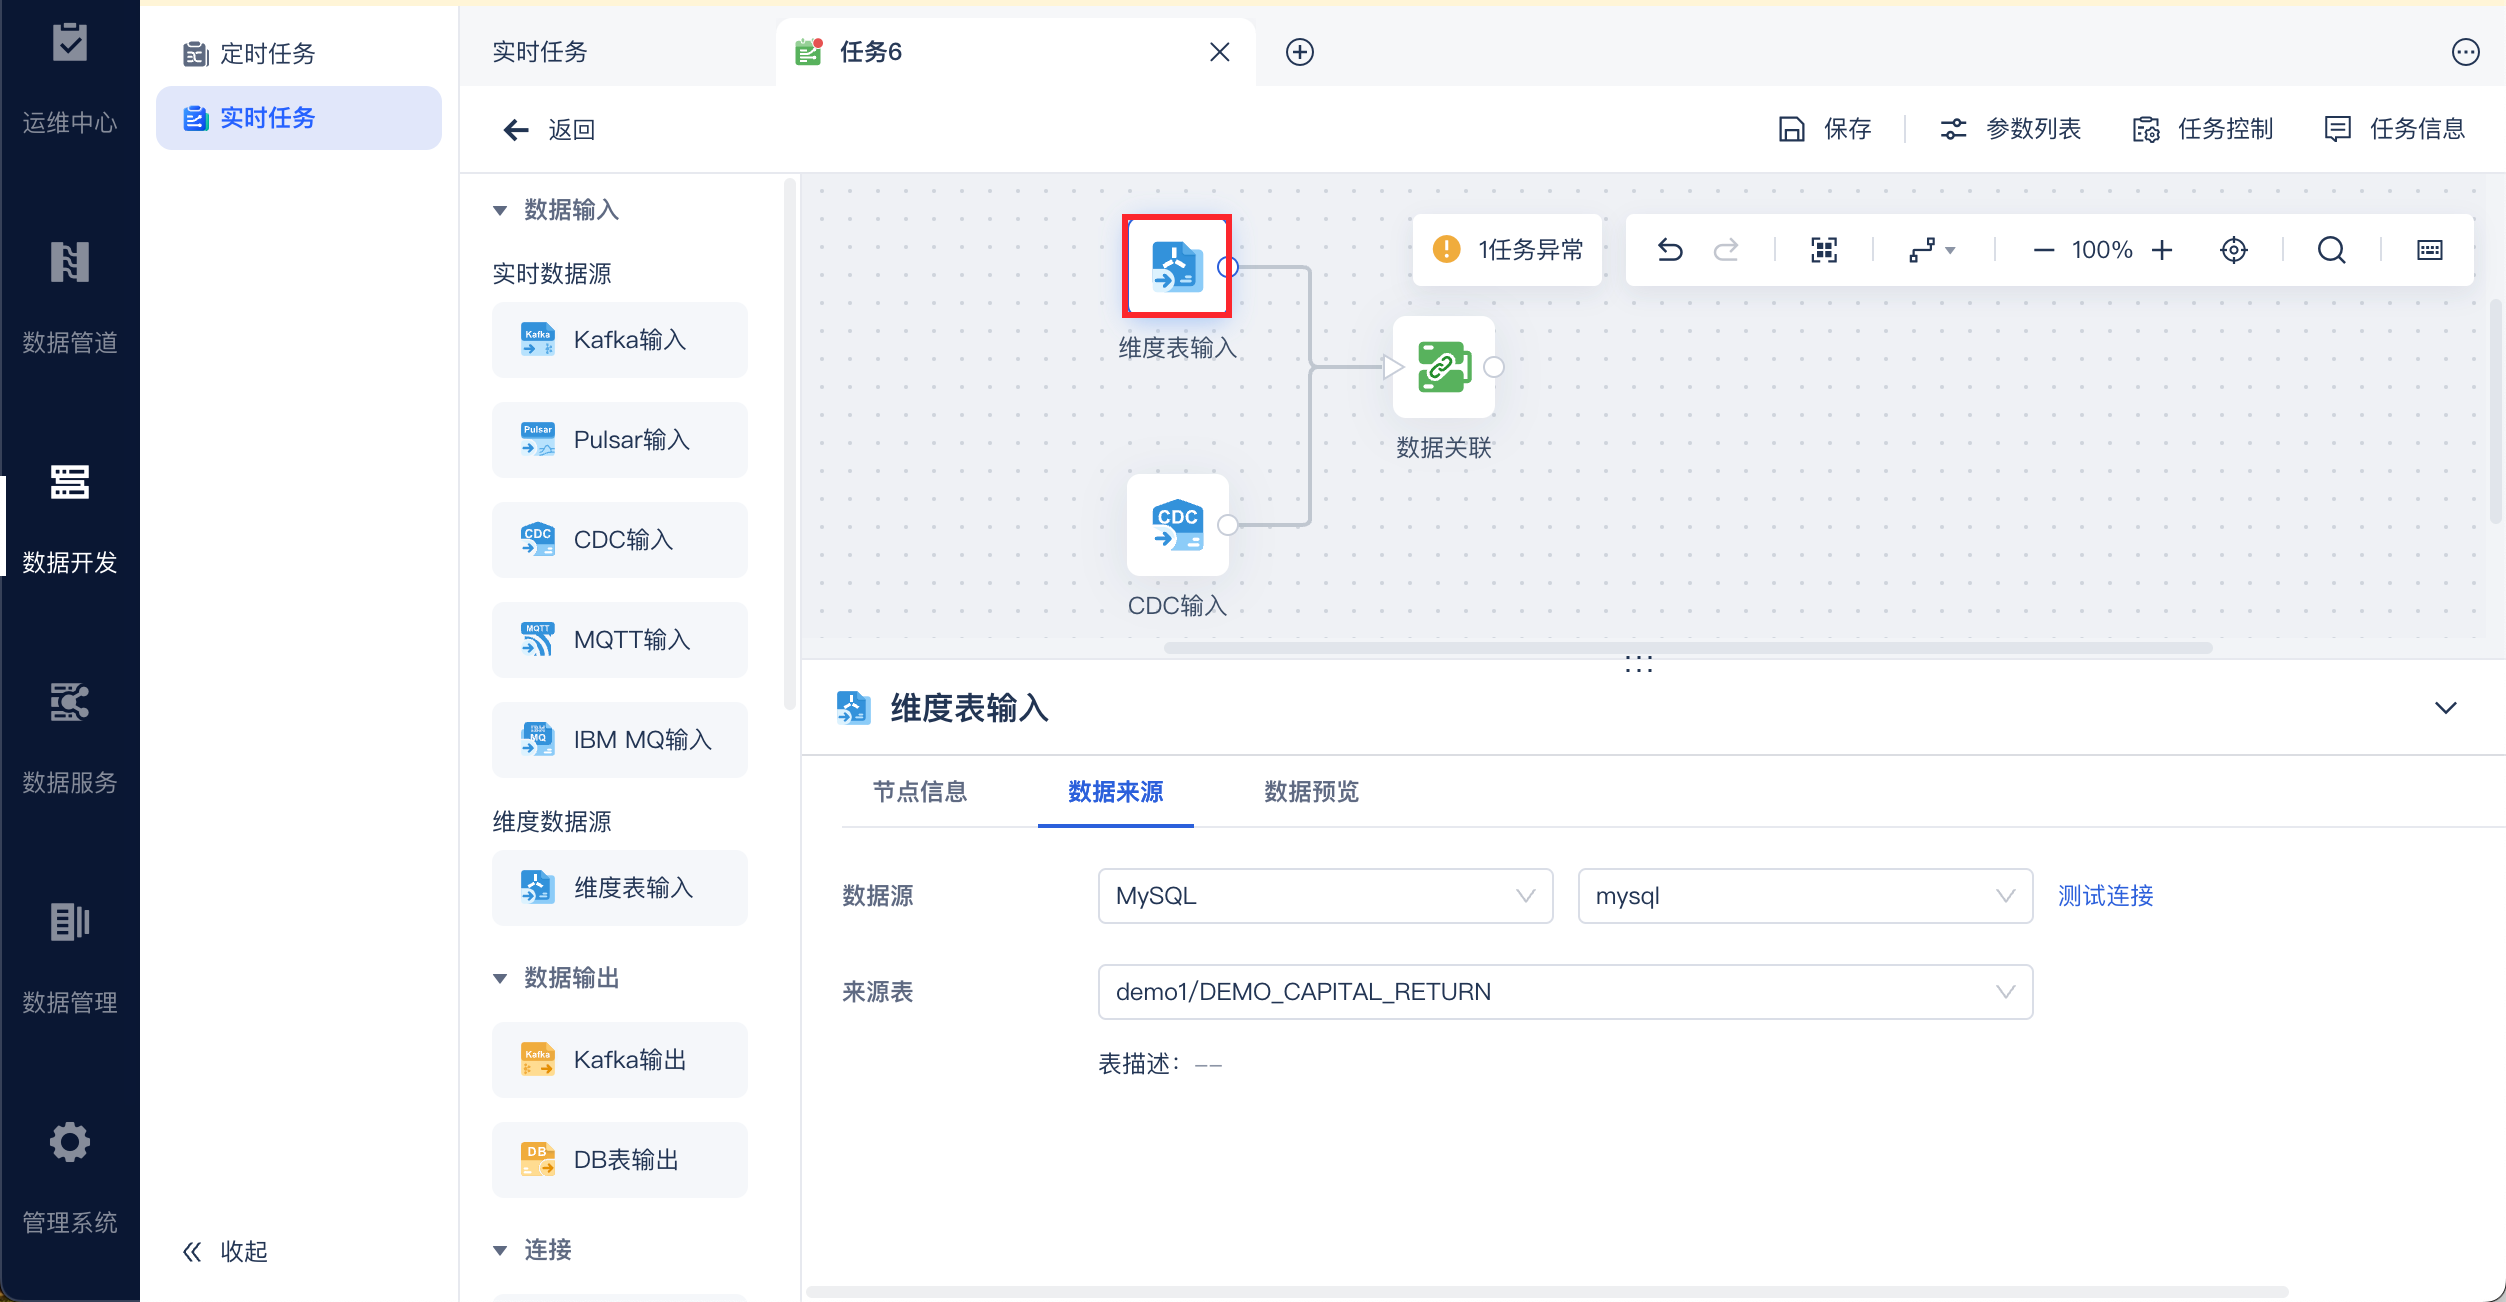2506x1302 pixels.
Task: Click the zoom-out minus icon
Action: pyautogui.click(x=2043, y=250)
